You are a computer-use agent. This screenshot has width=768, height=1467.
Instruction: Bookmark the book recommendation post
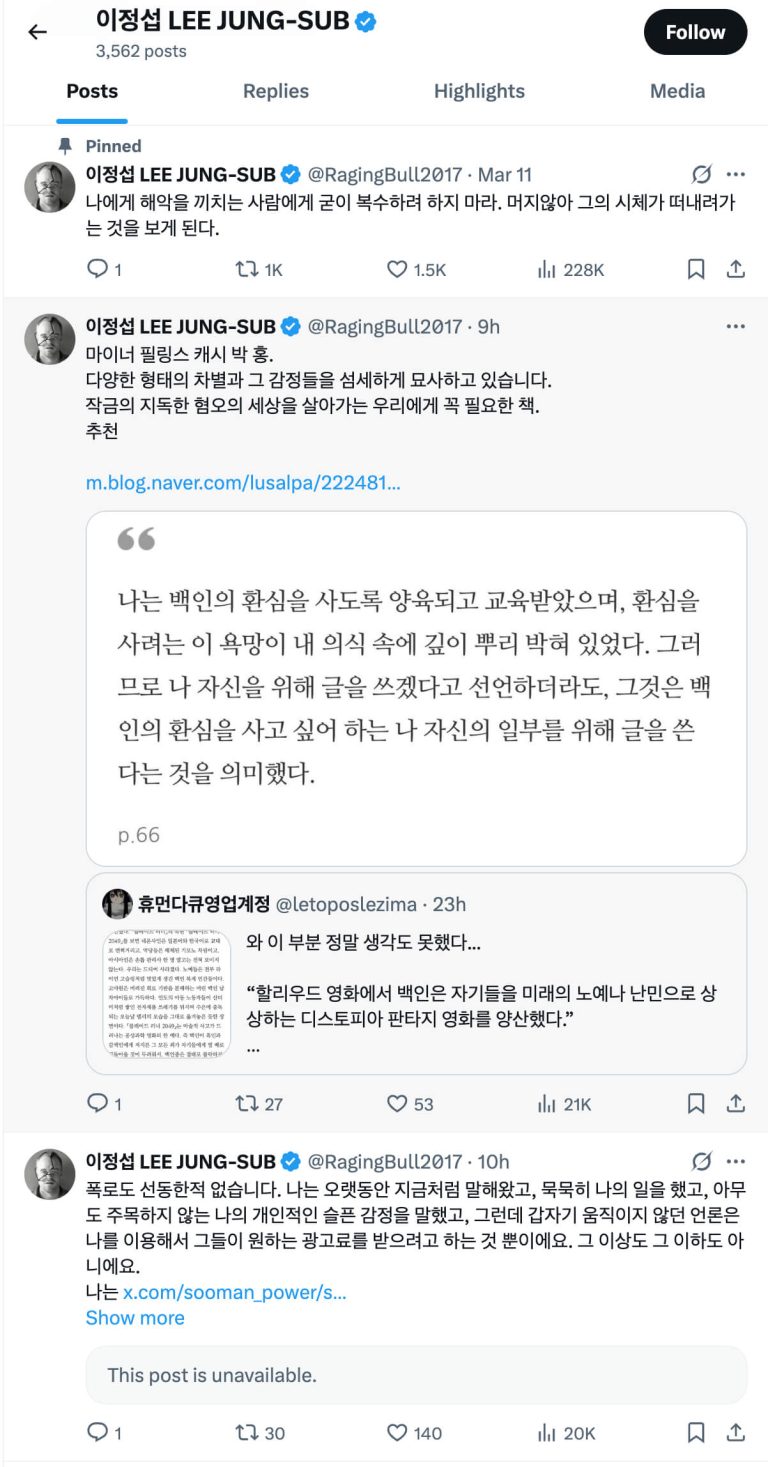coord(695,1103)
